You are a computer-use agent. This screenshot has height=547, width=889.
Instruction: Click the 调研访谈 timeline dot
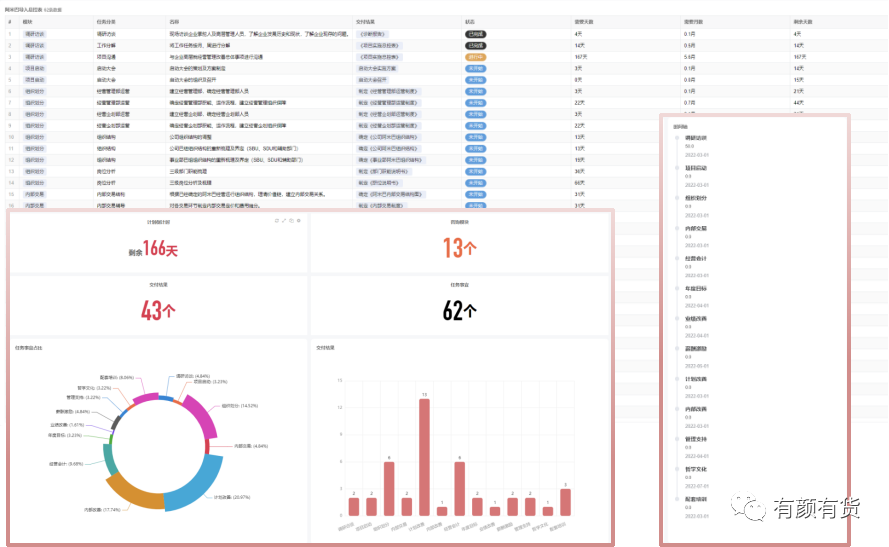(677, 139)
